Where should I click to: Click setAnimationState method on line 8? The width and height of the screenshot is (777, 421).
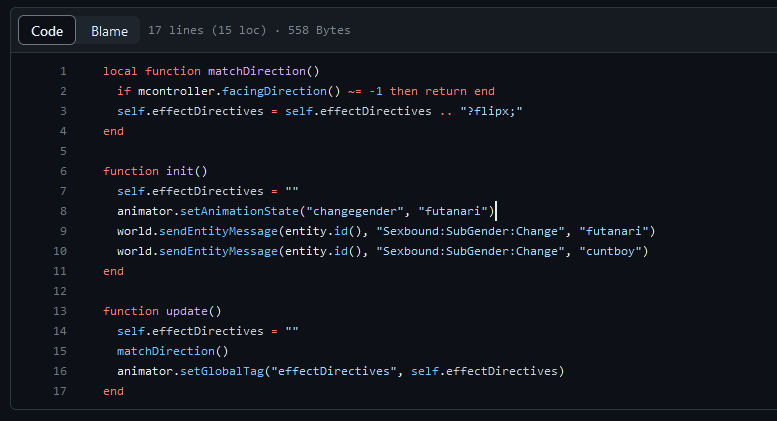[x=239, y=211]
